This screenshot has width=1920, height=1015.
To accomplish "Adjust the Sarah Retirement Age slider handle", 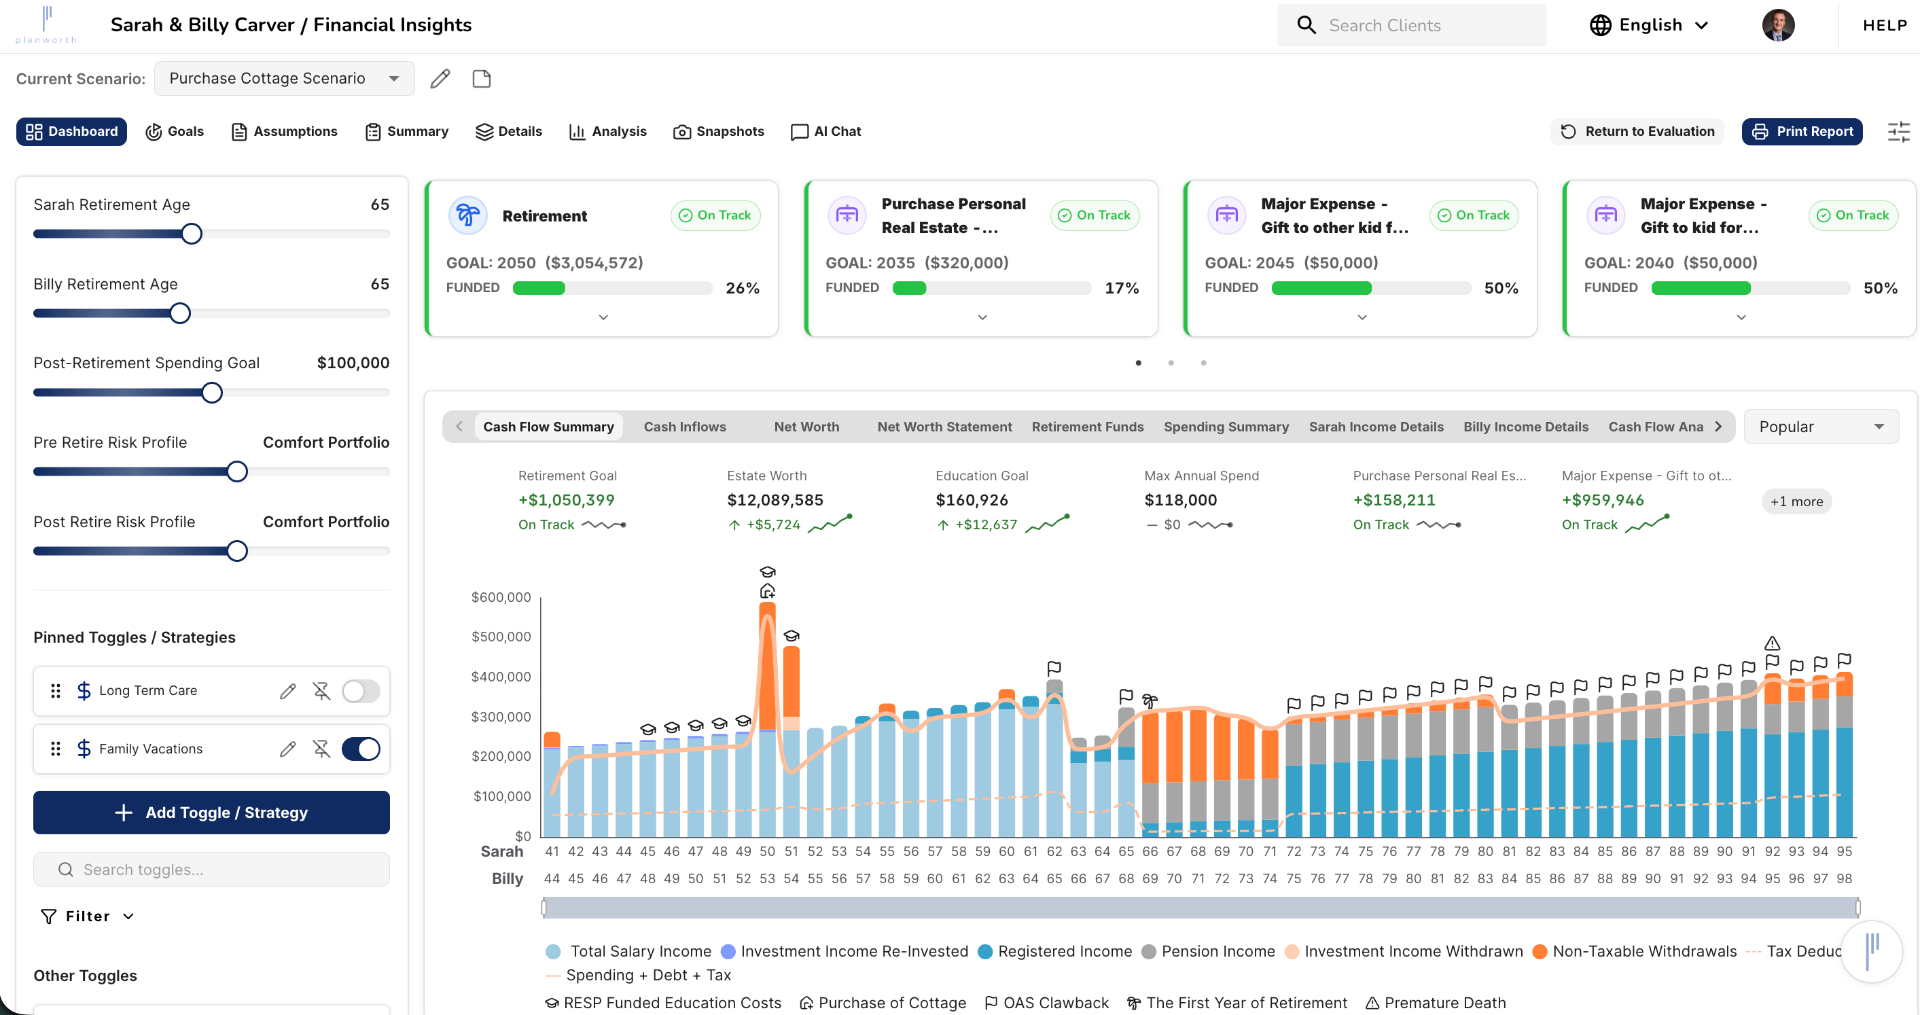I will pyautogui.click(x=192, y=234).
